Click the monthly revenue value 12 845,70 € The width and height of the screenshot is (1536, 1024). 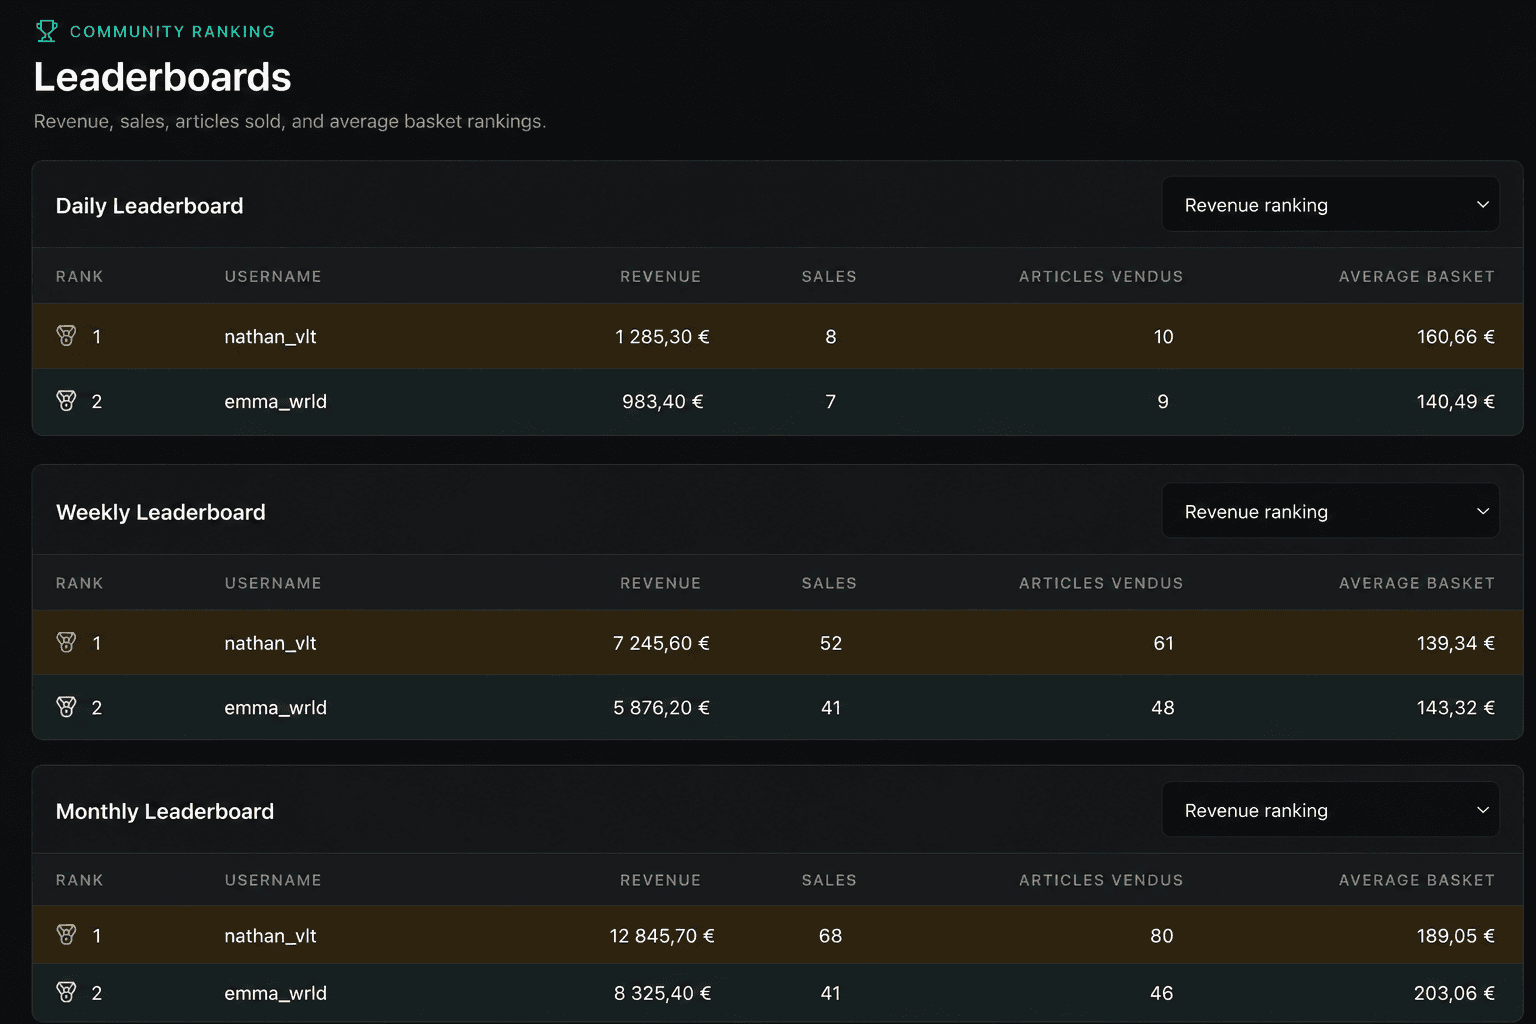click(x=662, y=936)
